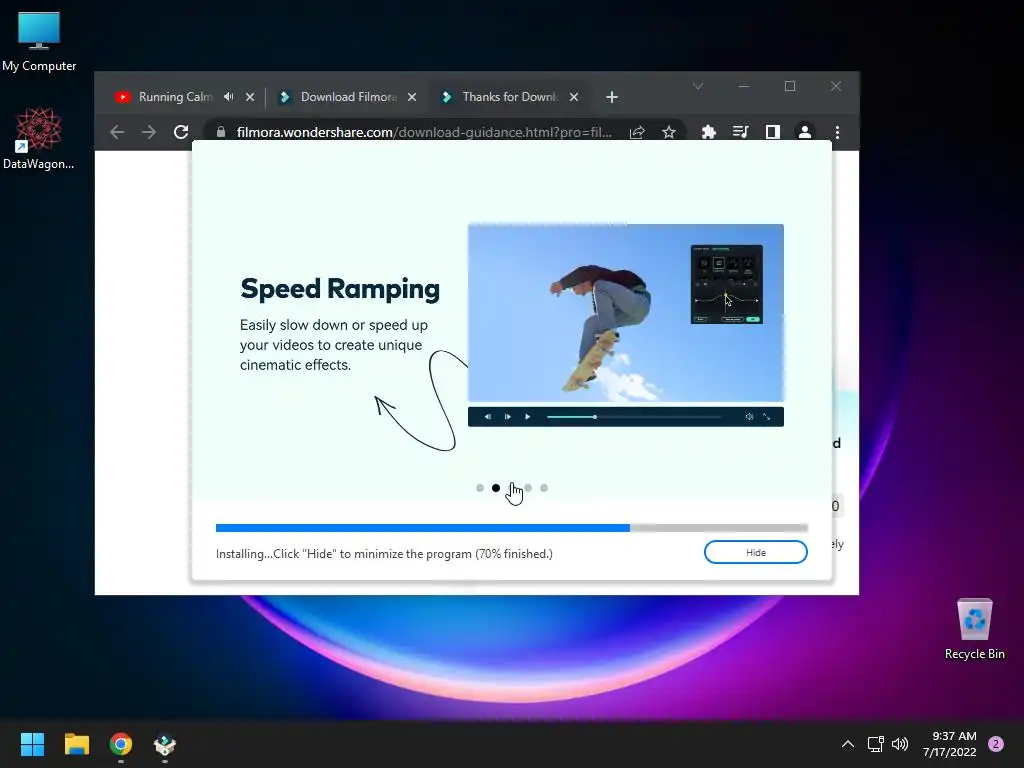Click Filmora installer icon in taskbar
Viewport: 1024px width, 768px height.
click(x=165, y=744)
